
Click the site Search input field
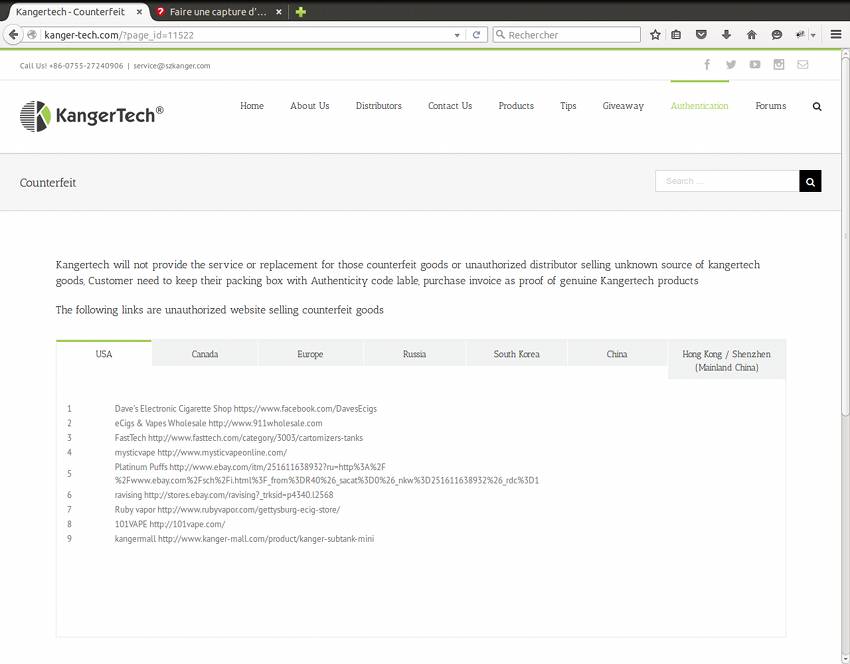click(727, 181)
